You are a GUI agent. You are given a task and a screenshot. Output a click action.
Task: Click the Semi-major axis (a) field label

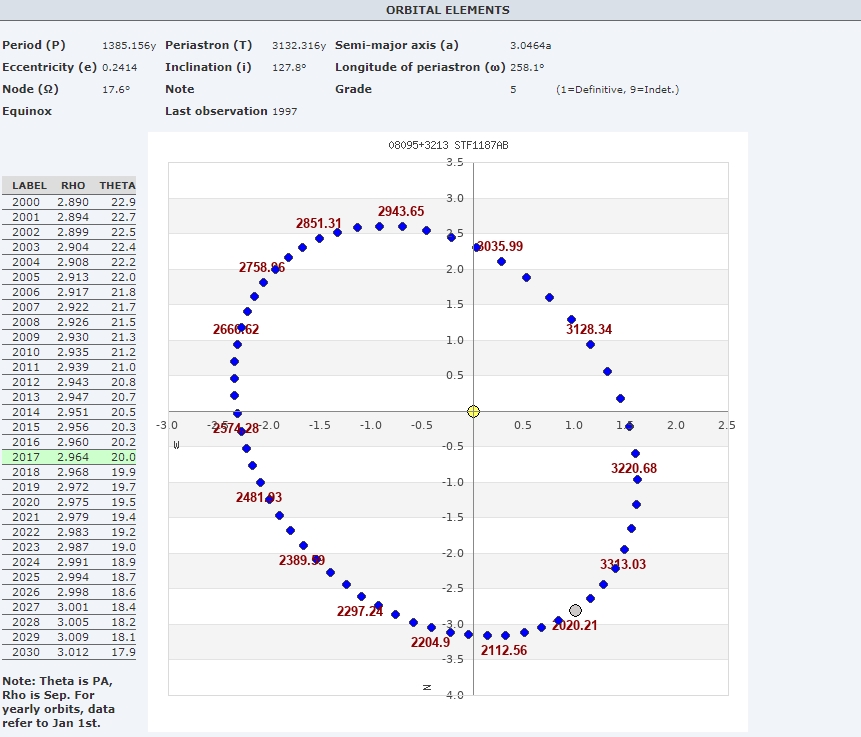(x=396, y=45)
